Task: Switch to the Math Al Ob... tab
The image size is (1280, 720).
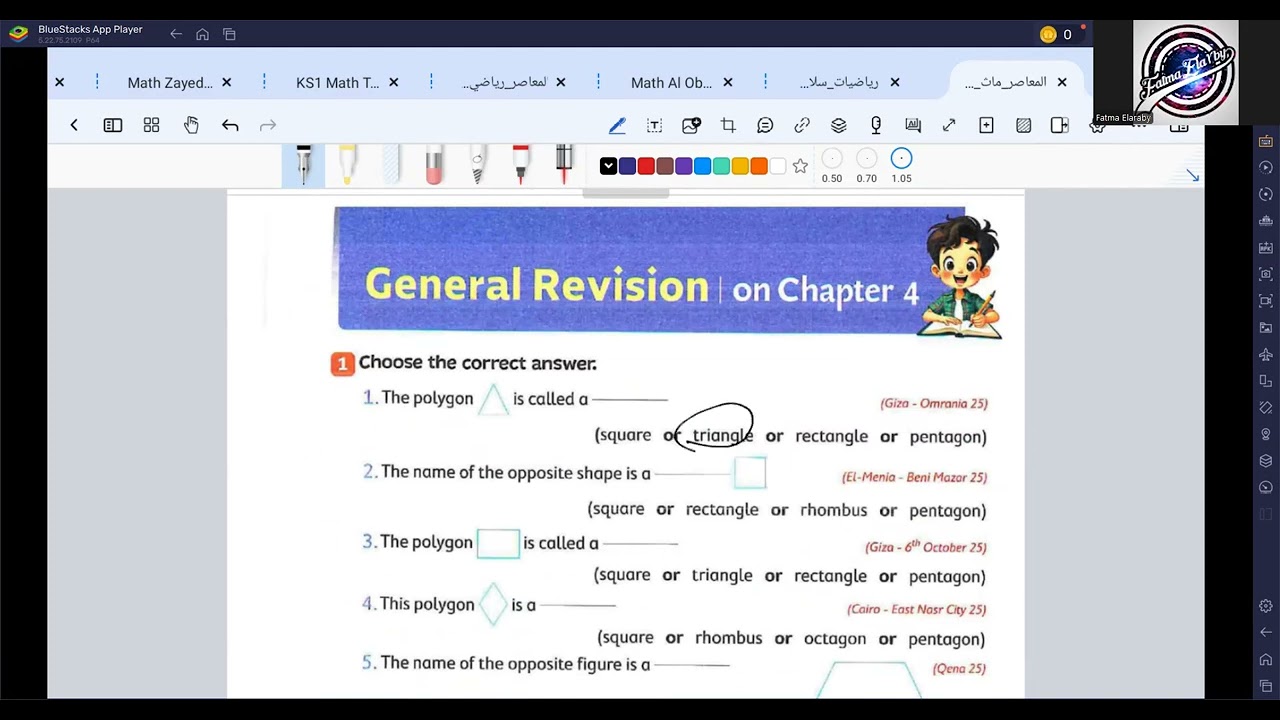Action: (x=671, y=82)
